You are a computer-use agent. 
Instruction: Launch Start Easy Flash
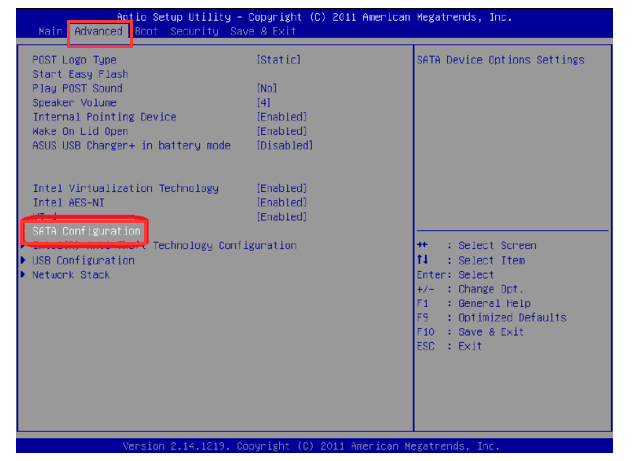(x=80, y=74)
